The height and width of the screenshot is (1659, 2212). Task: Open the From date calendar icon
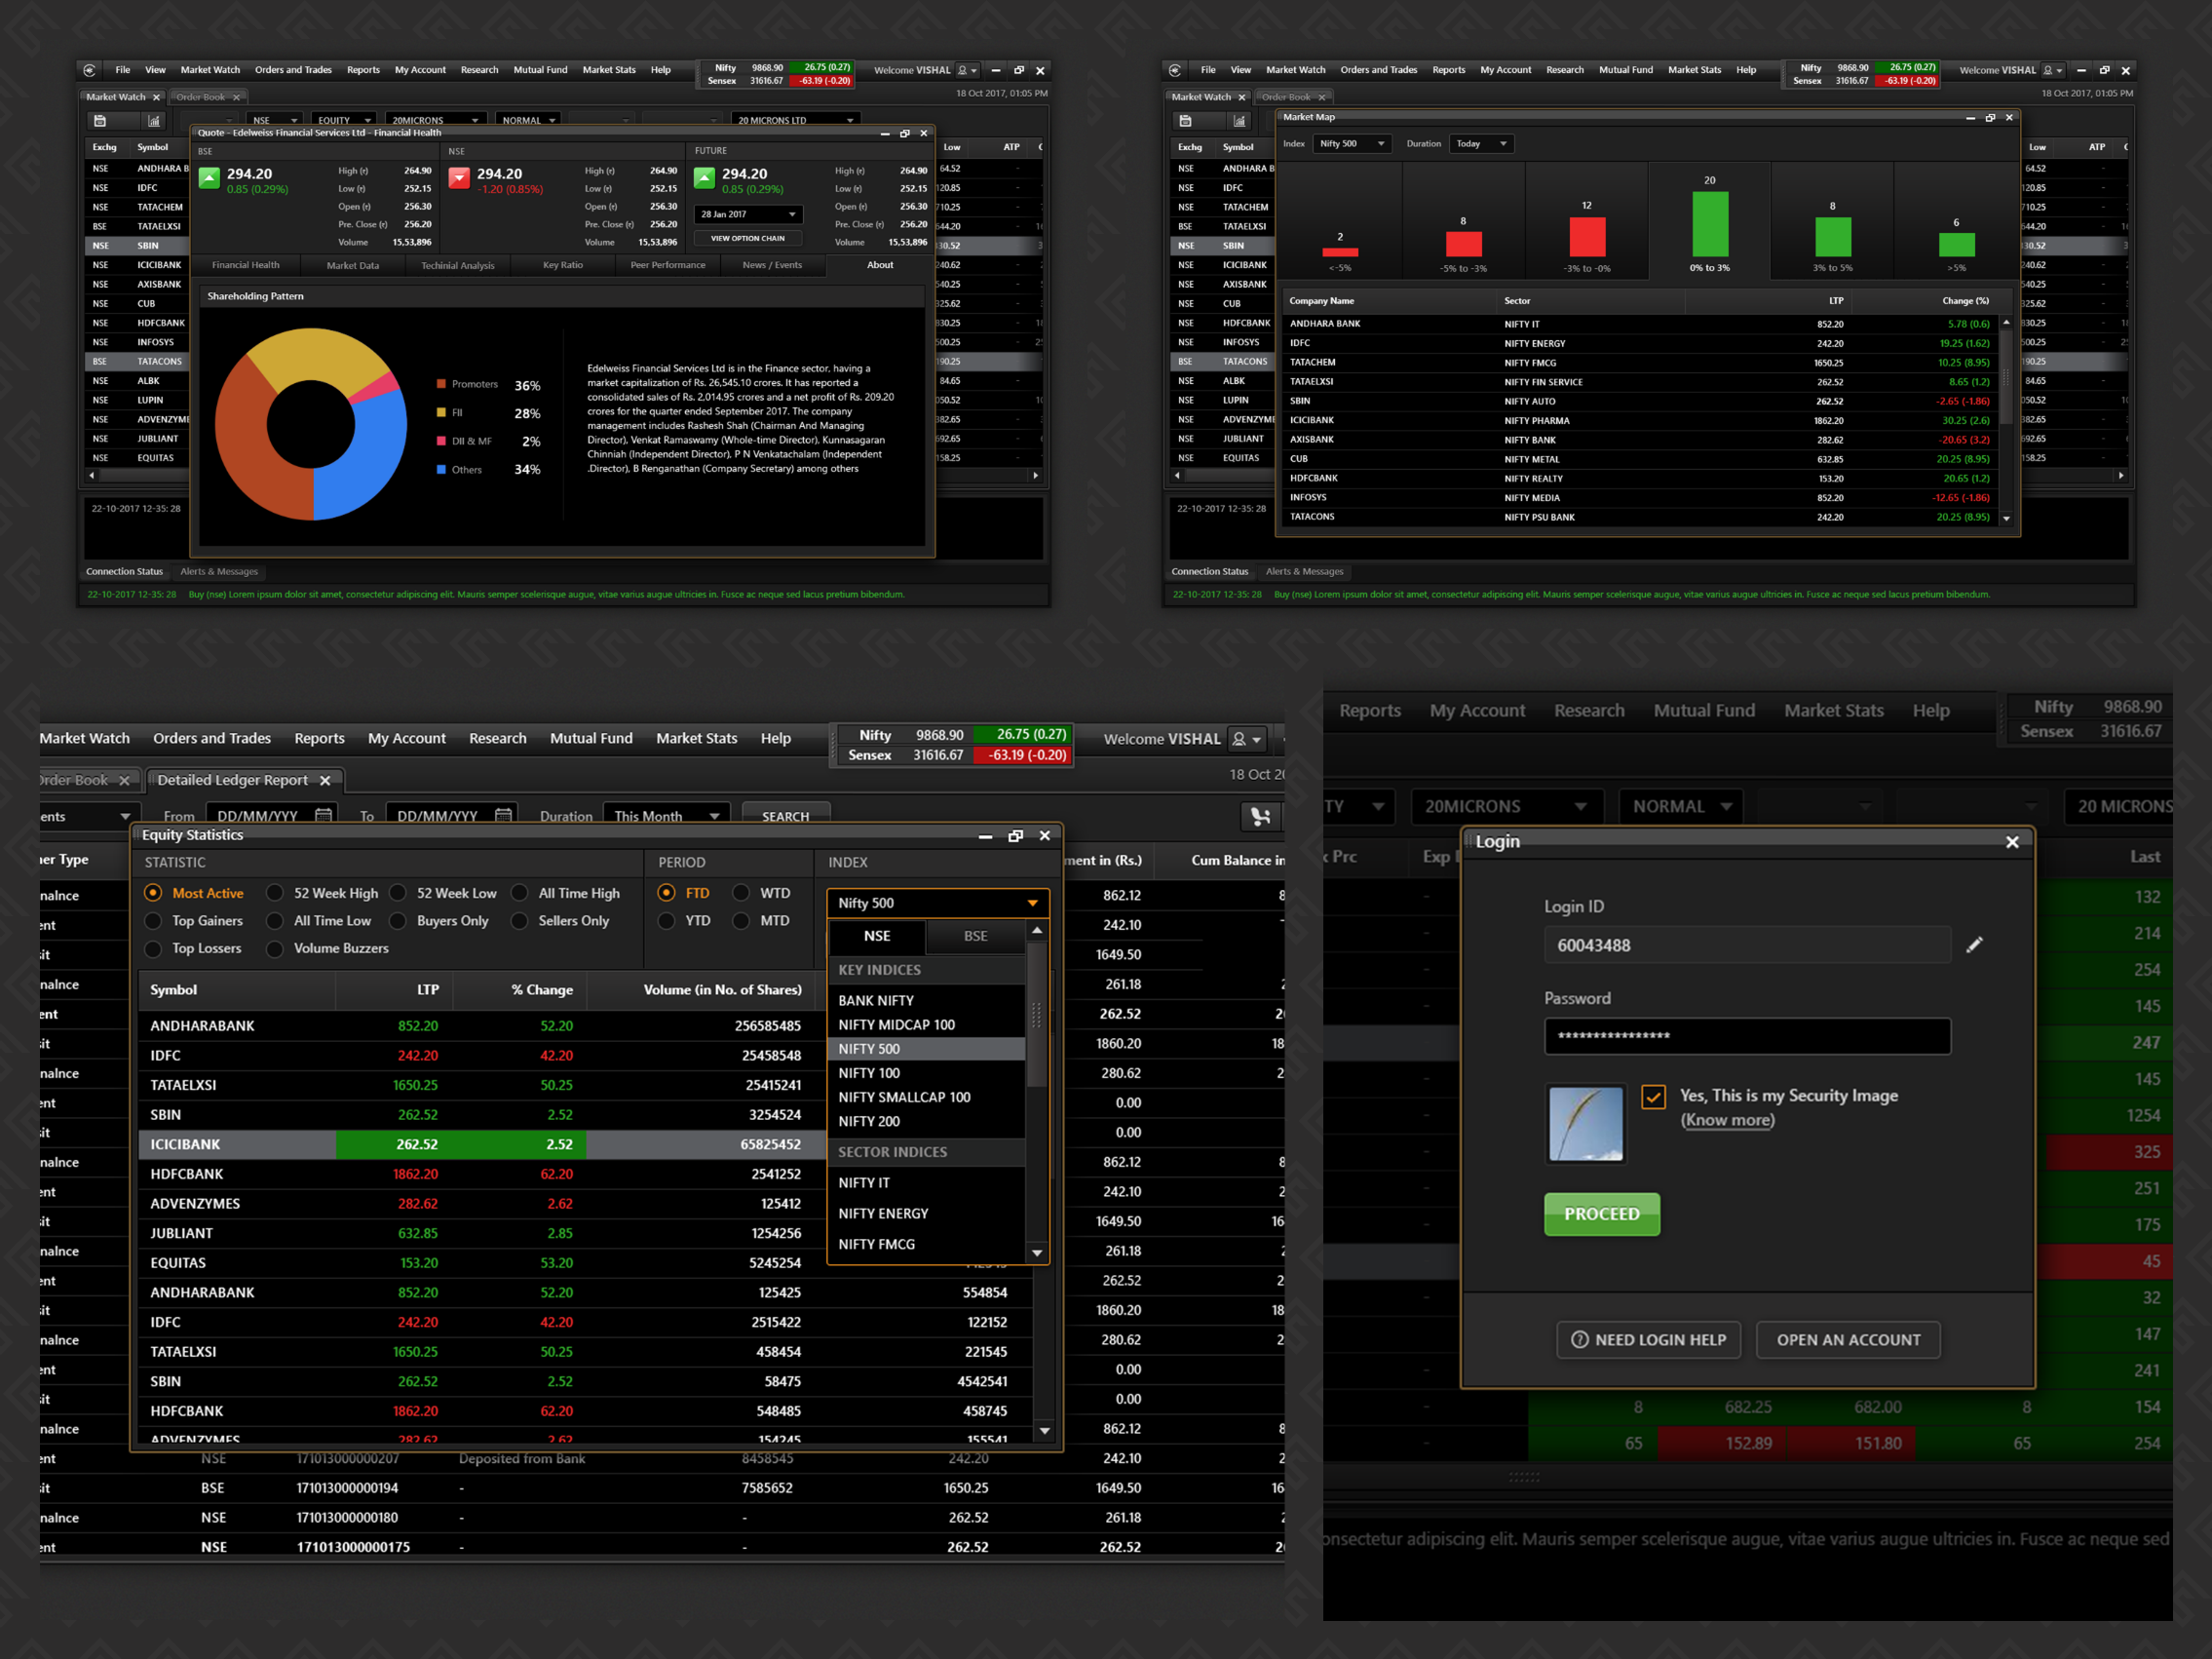[x=323, y=815]
